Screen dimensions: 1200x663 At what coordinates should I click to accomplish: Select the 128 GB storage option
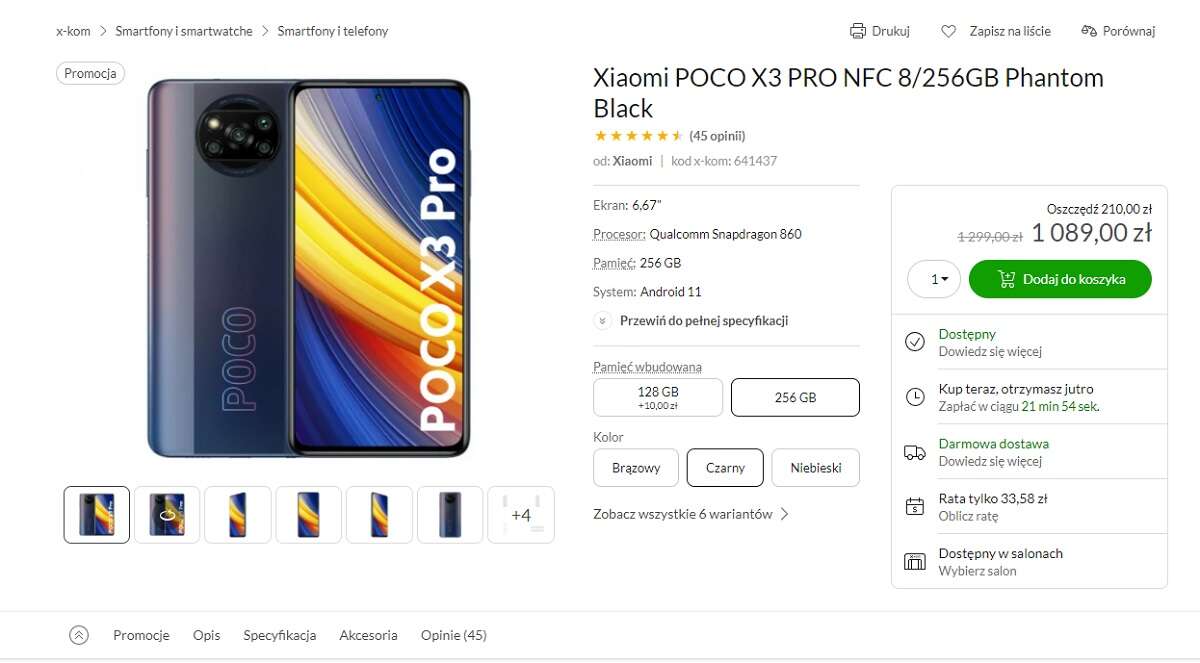tap(658, 397)
